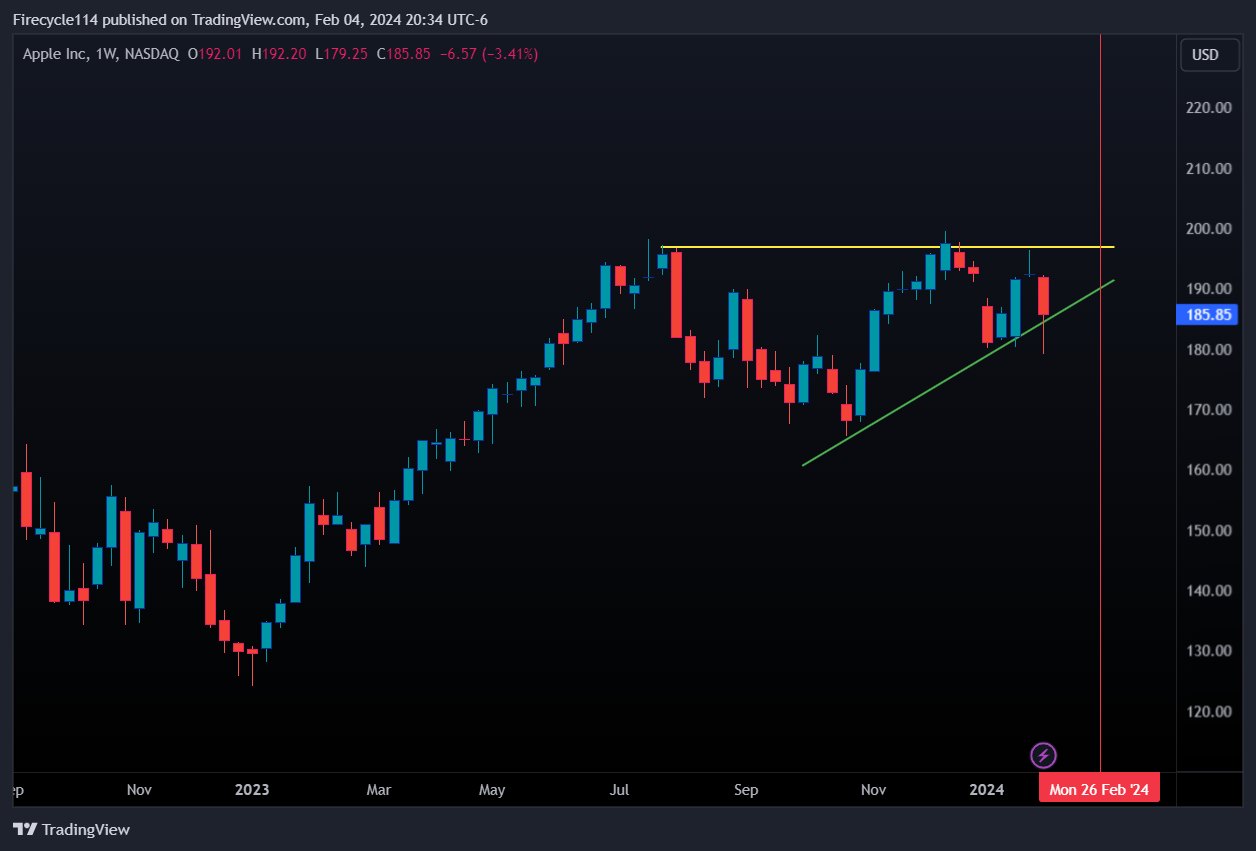
Task: Click the Nov label left of 2023
Action: 139,789
